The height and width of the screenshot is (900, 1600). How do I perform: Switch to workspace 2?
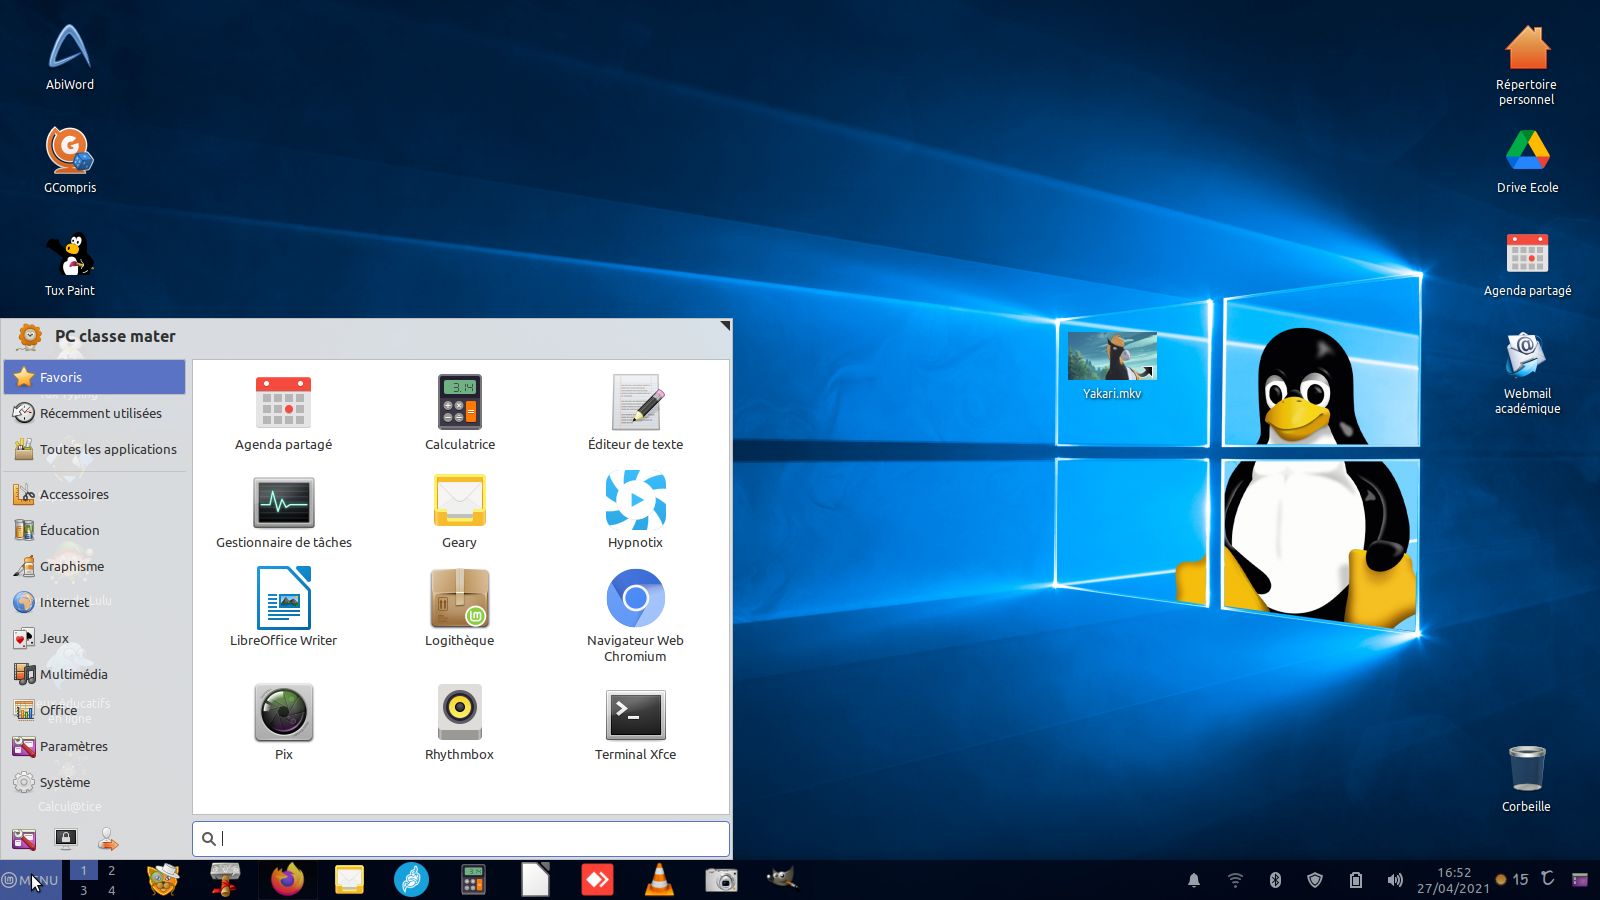coord(112,871)
